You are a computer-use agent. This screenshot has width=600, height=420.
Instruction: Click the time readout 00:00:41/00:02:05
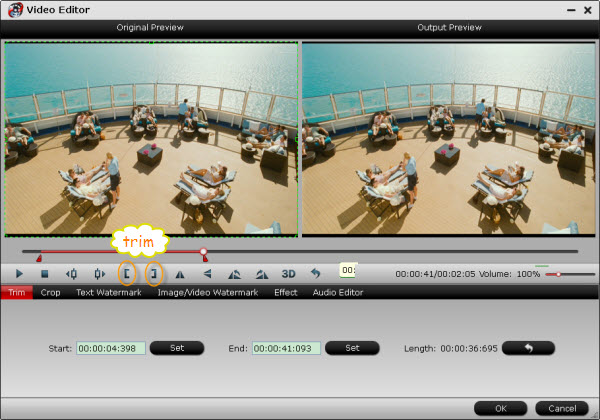click(x=435, y=274)
